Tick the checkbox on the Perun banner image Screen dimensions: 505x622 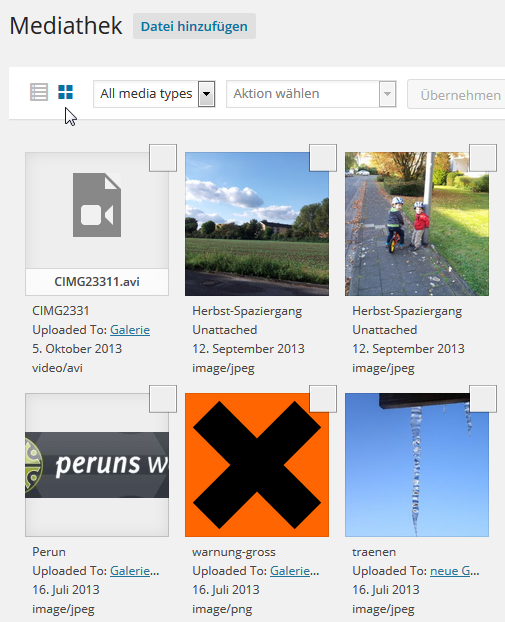pyautogui.click(x=163, y=399)
